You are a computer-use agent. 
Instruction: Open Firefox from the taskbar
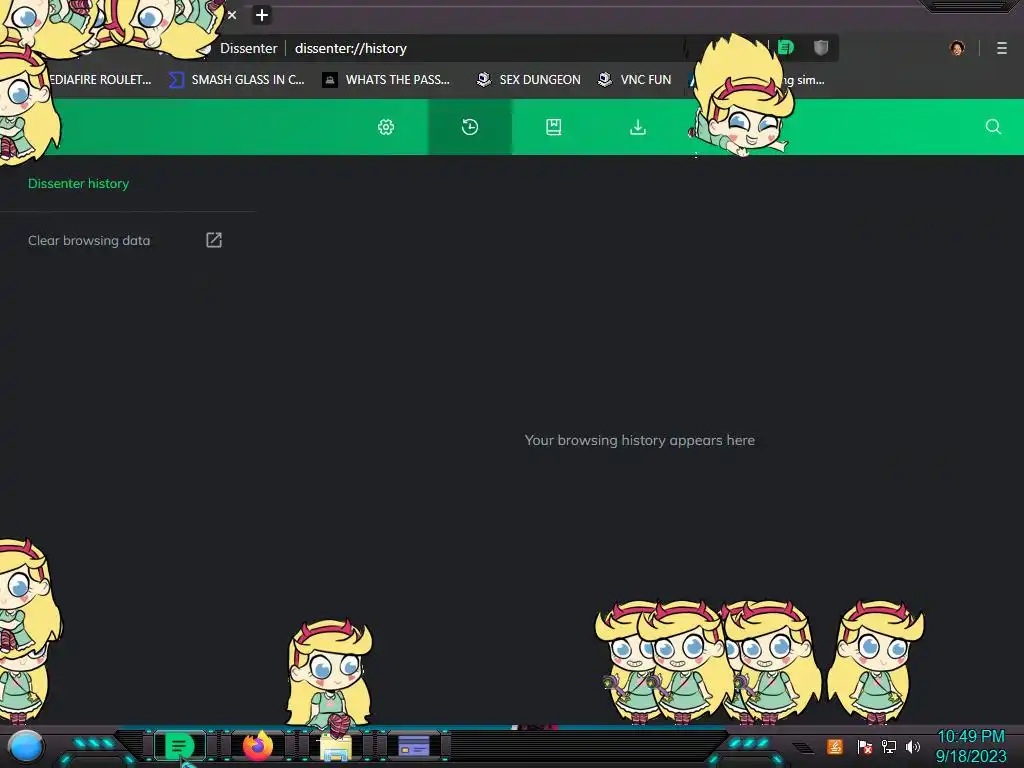click(258, 746)
